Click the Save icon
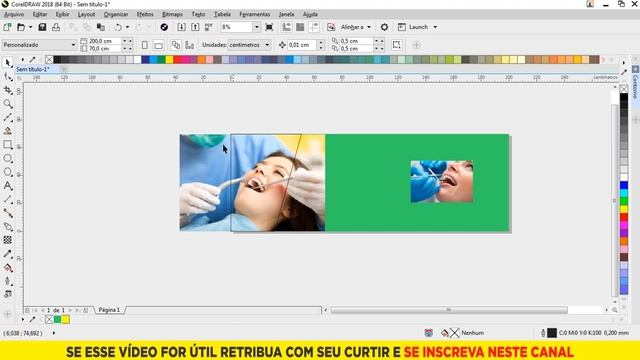Image resolution: width=640 pixels, height=360 pixels. 42,27
